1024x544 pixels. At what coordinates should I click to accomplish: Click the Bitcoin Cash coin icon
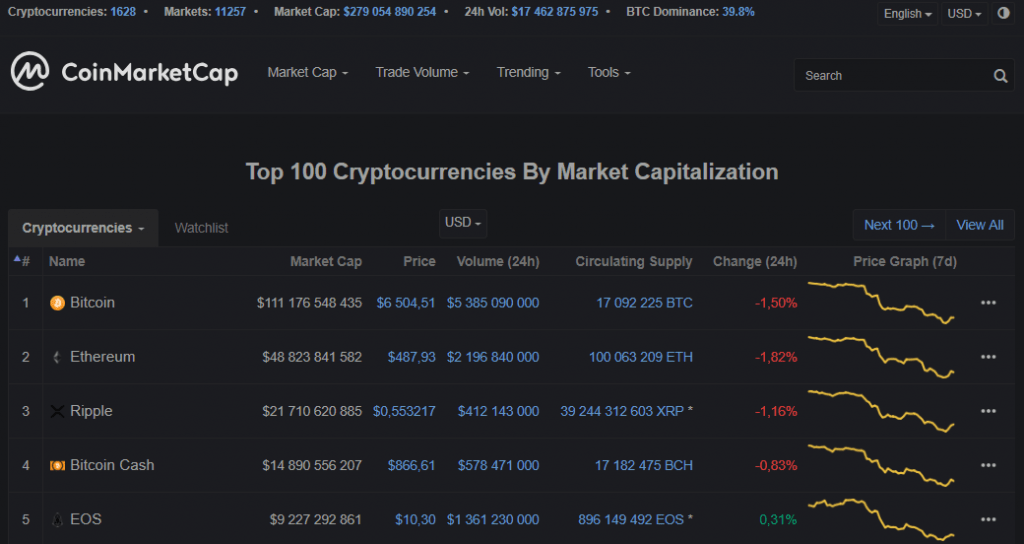pyautogui.click(x=57, y=466)
